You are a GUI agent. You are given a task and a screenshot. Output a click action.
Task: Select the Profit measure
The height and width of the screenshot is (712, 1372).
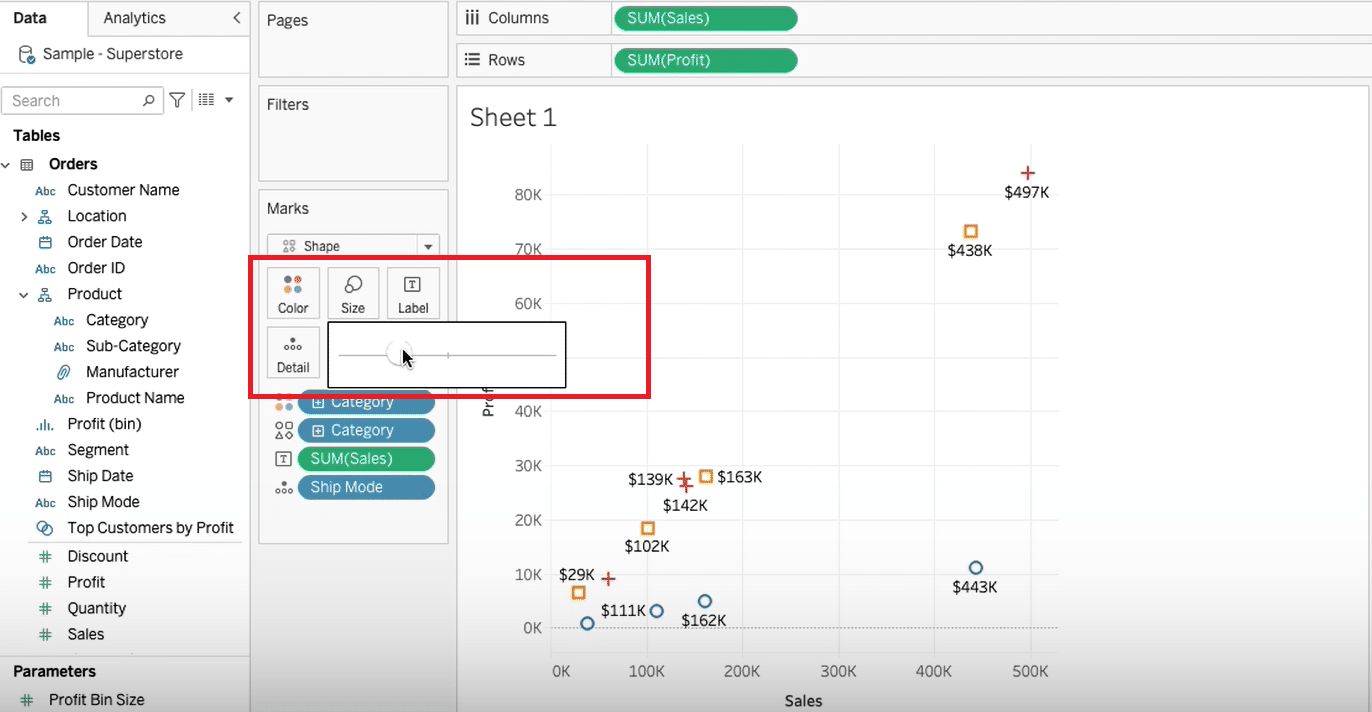[86, 582]
